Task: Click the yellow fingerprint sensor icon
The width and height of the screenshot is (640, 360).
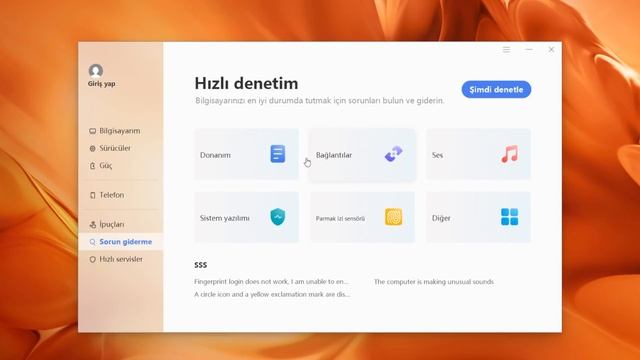Action: tap(393, 217)
